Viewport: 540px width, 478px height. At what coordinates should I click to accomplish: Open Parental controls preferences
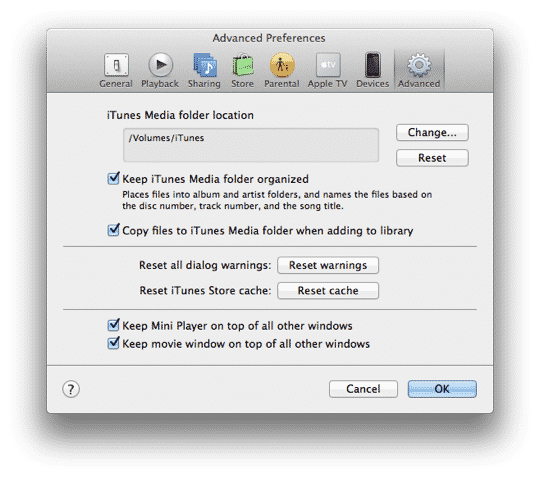(x=282, y=70)
